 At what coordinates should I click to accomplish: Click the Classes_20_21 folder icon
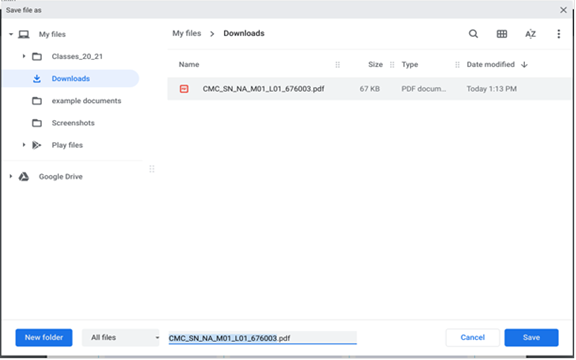click(x=37, y=57)
